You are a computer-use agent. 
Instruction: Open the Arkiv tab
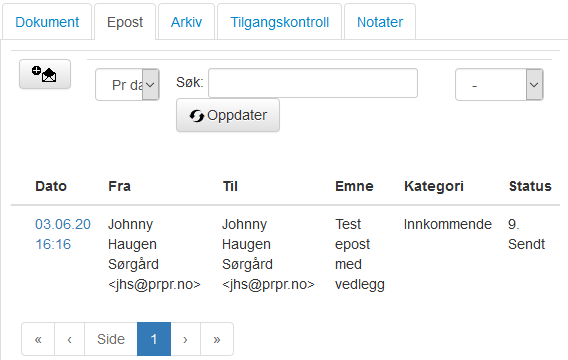187,22
